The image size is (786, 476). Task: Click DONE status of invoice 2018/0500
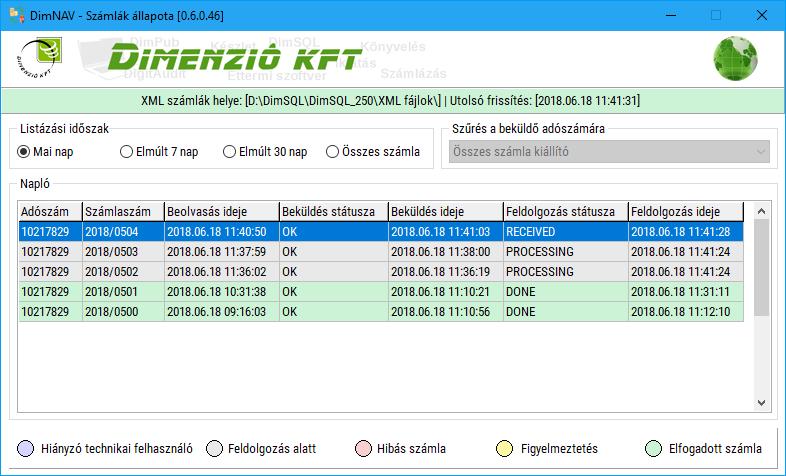click(x=565, y=312)
